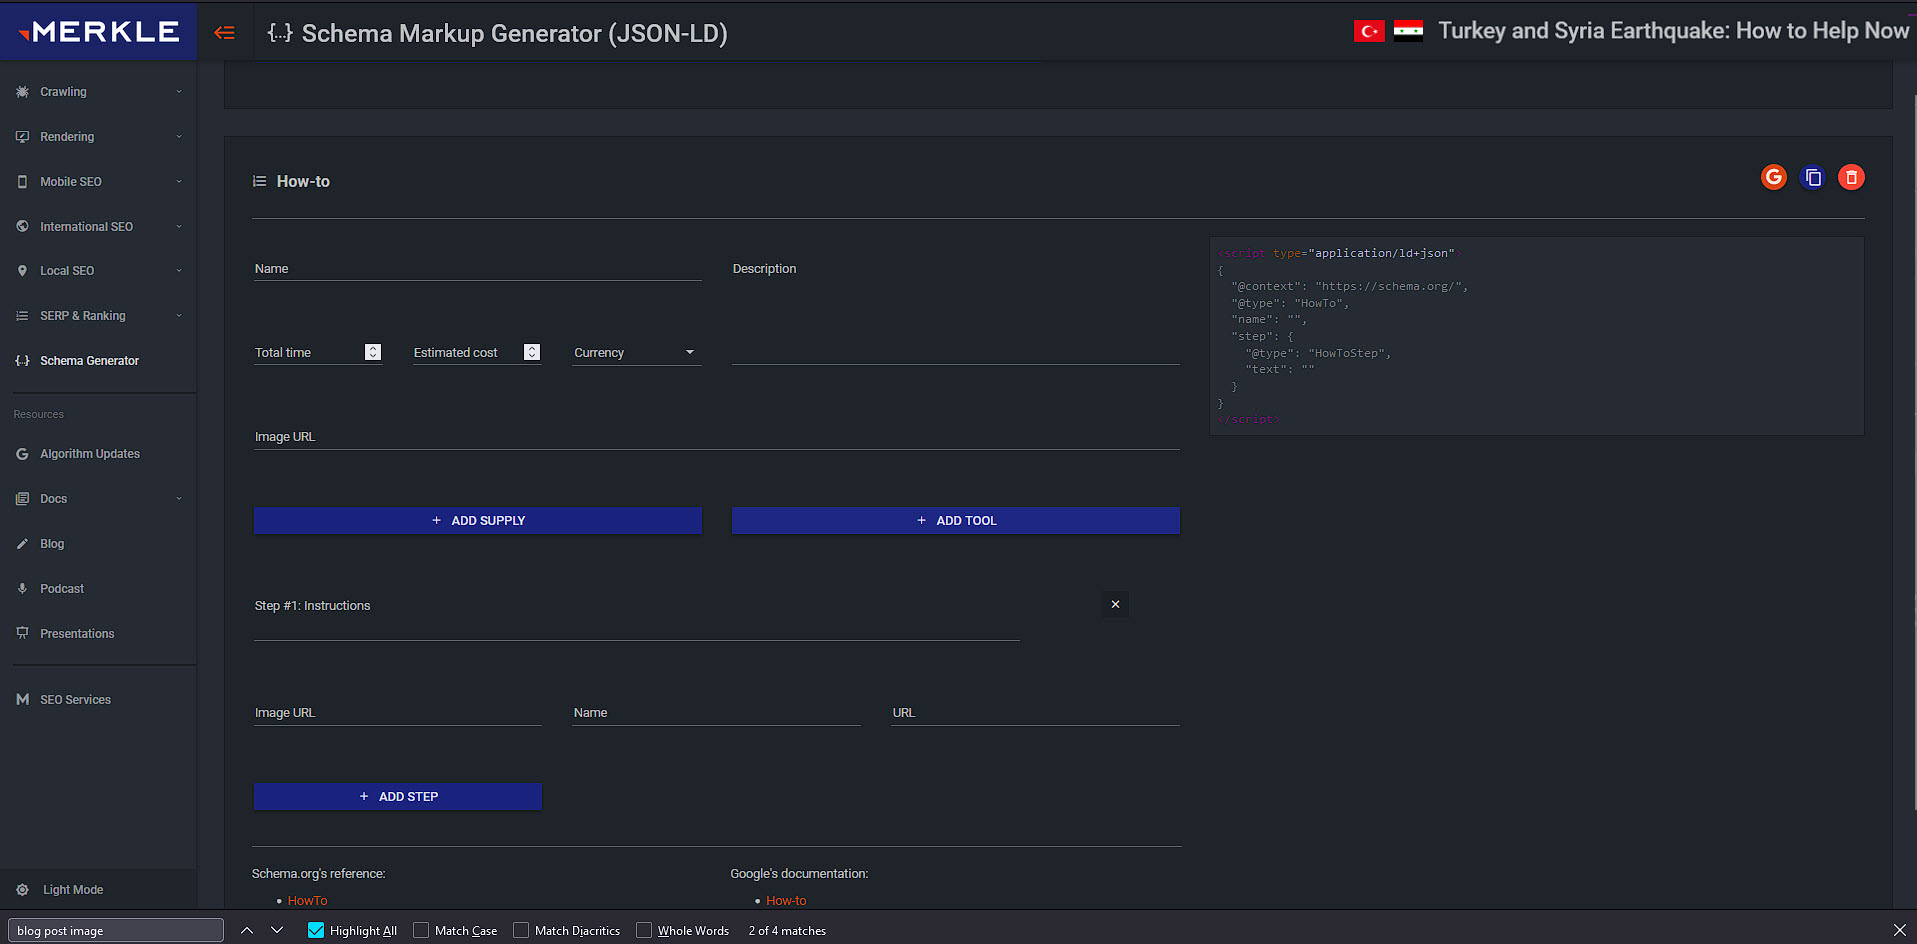
Task: Adjust Estimated cost stepper
Action: 532,352
